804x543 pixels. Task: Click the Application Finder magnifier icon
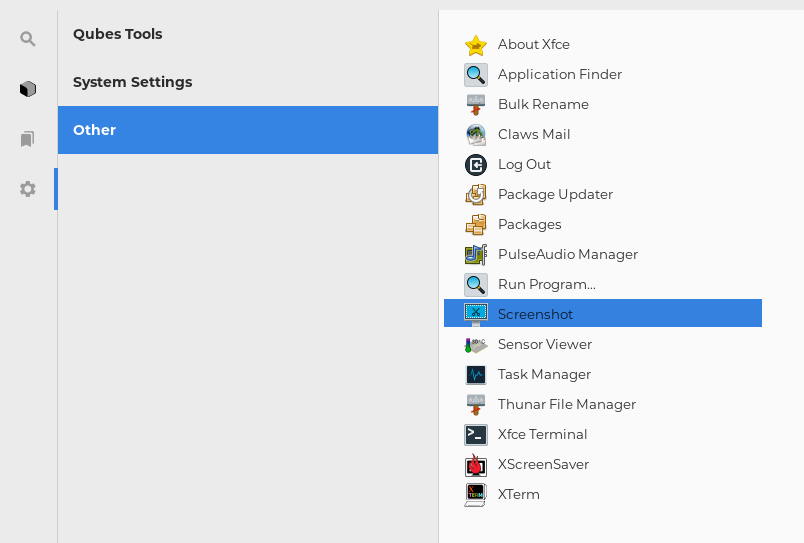(476, 75)
